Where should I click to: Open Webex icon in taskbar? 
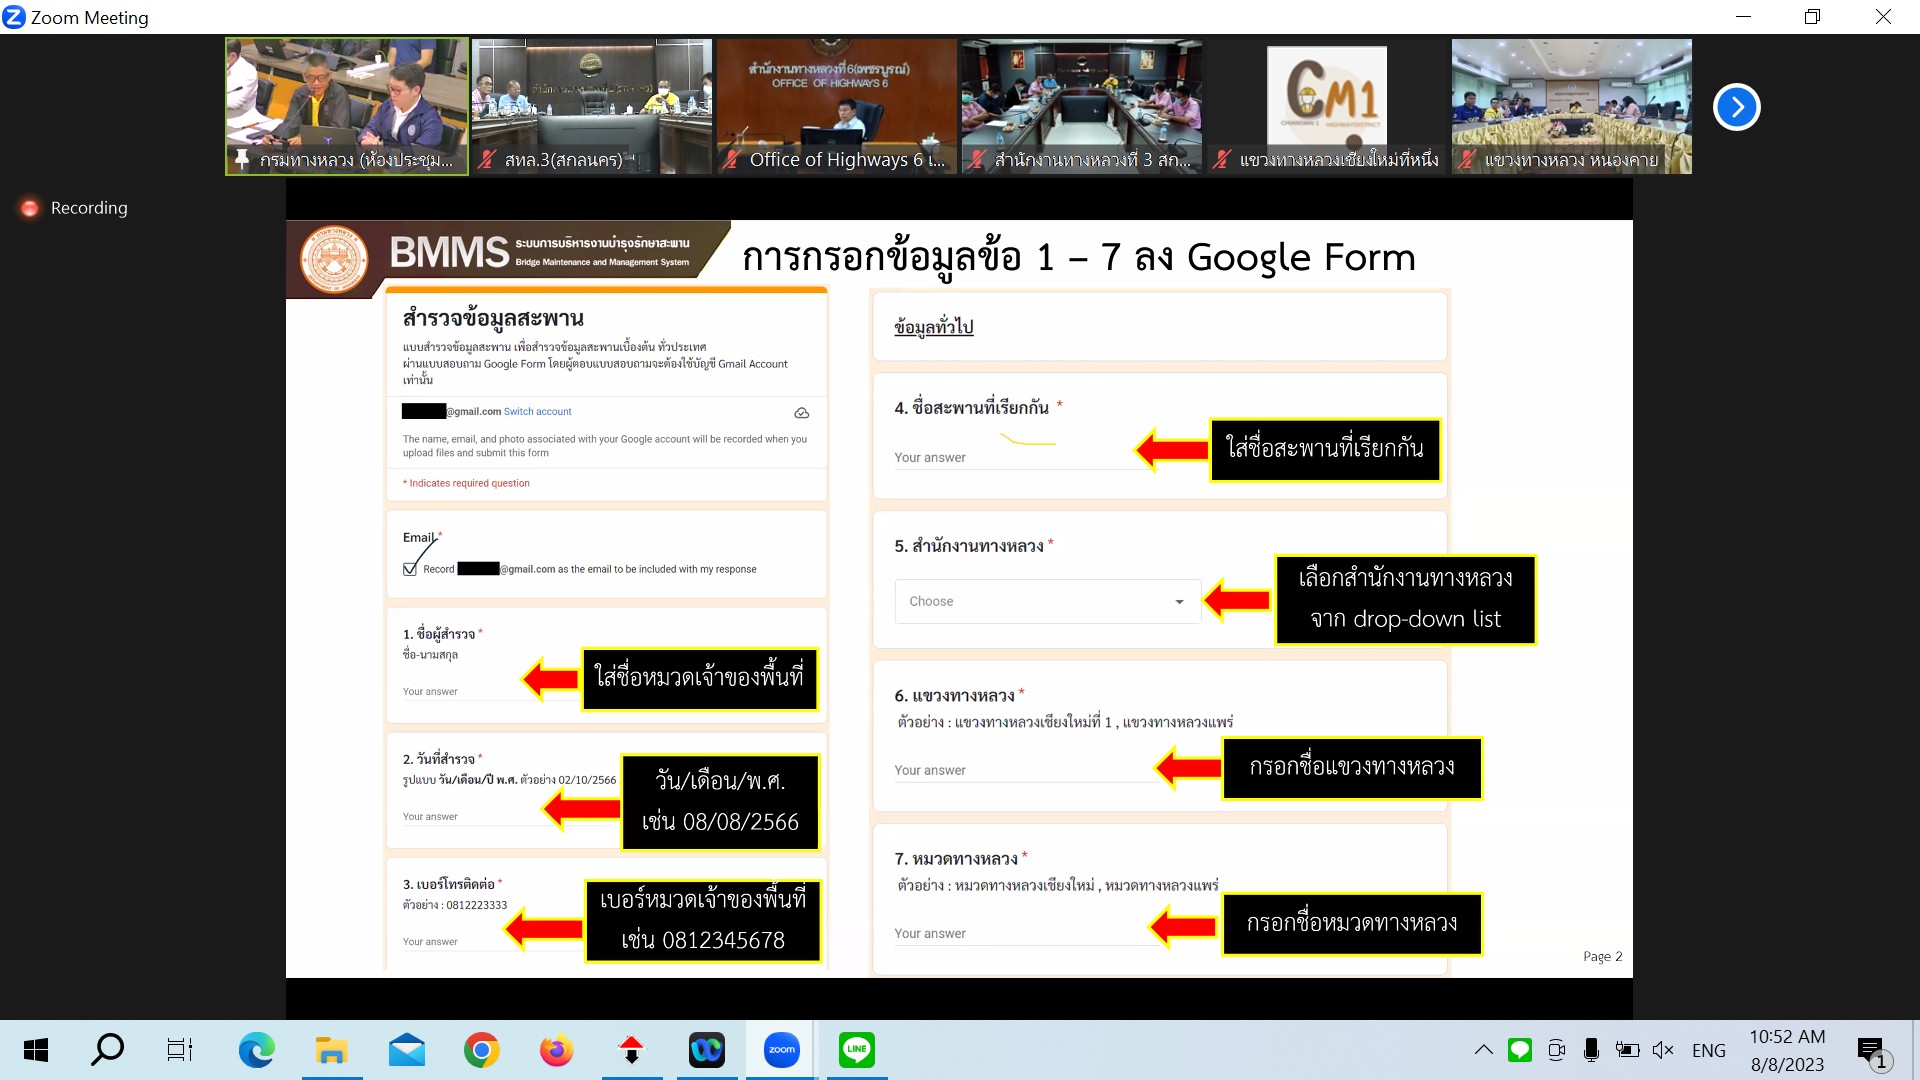click(x=706, y=1050)
